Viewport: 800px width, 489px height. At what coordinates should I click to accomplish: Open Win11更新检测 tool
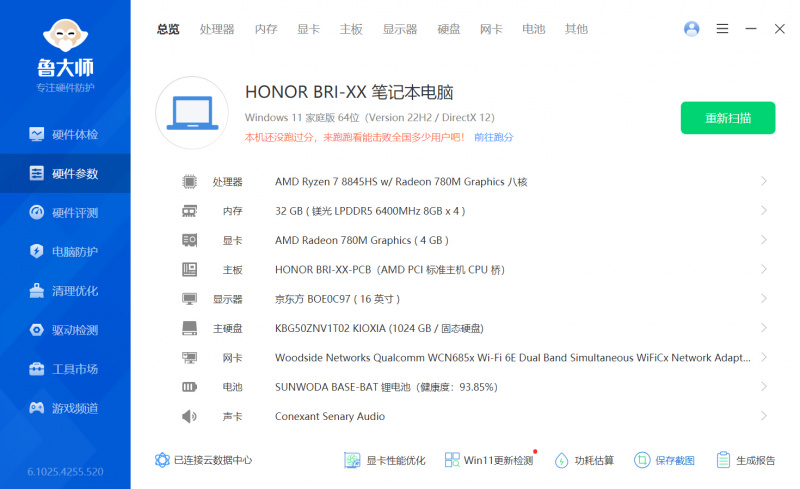(x=489, y=460)
